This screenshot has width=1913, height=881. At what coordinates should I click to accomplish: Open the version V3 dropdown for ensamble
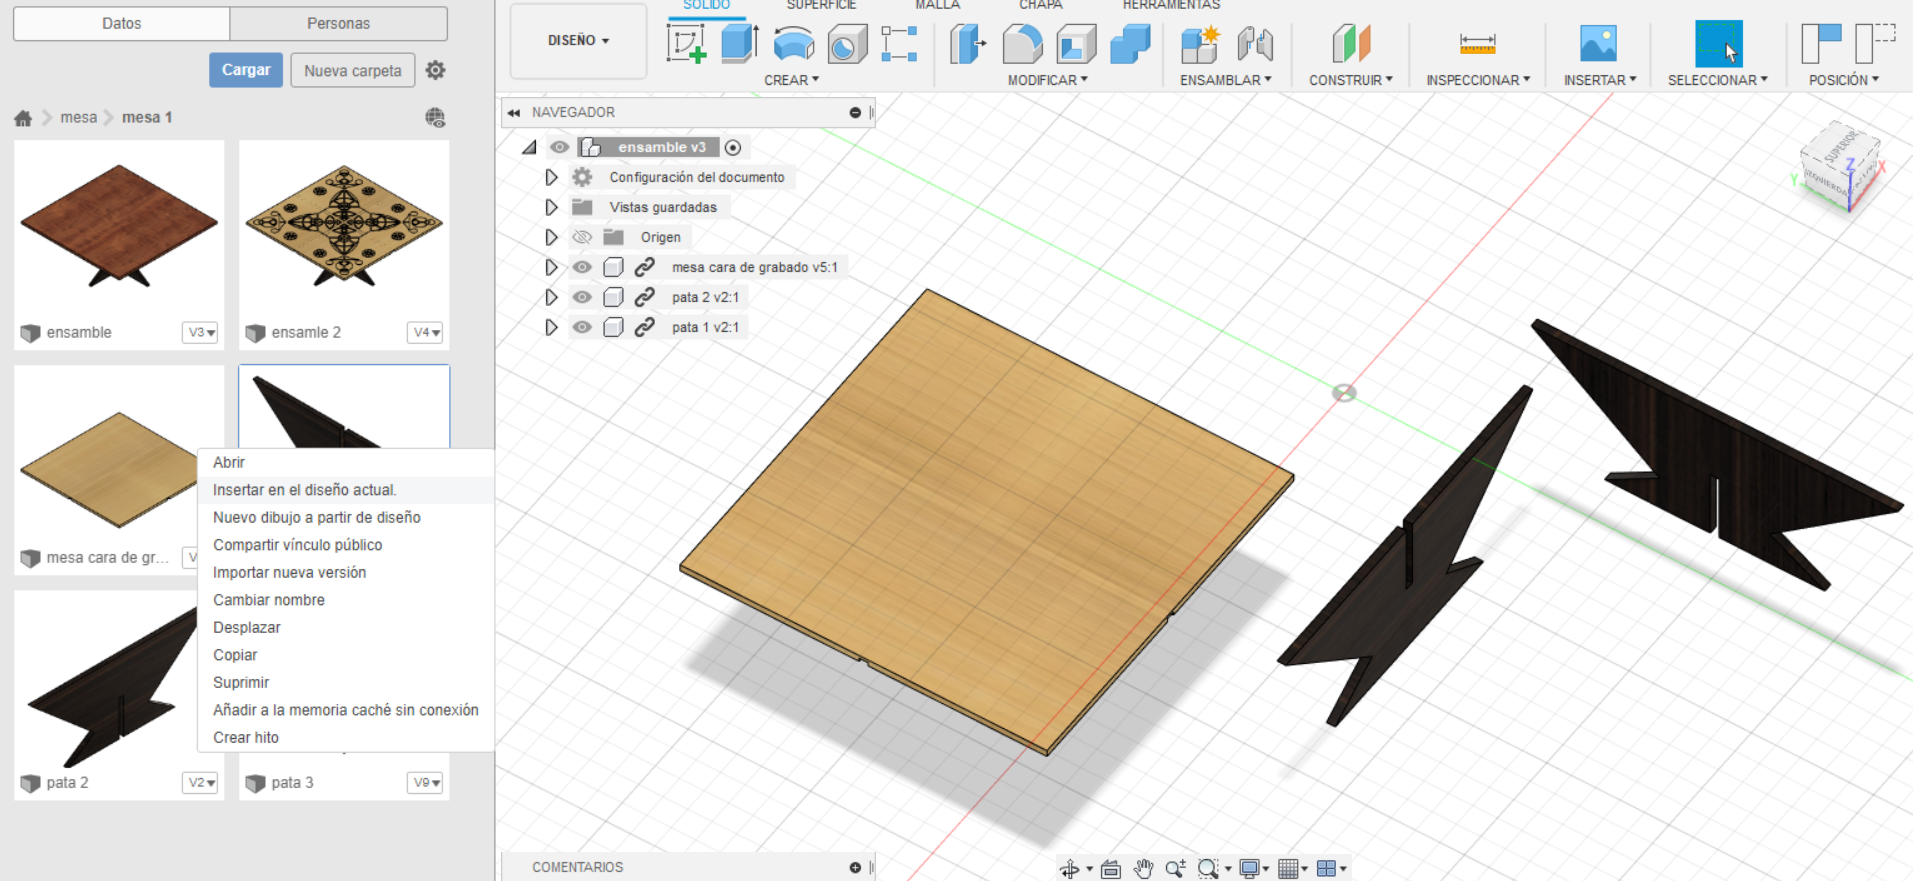[x=201, y=333]
